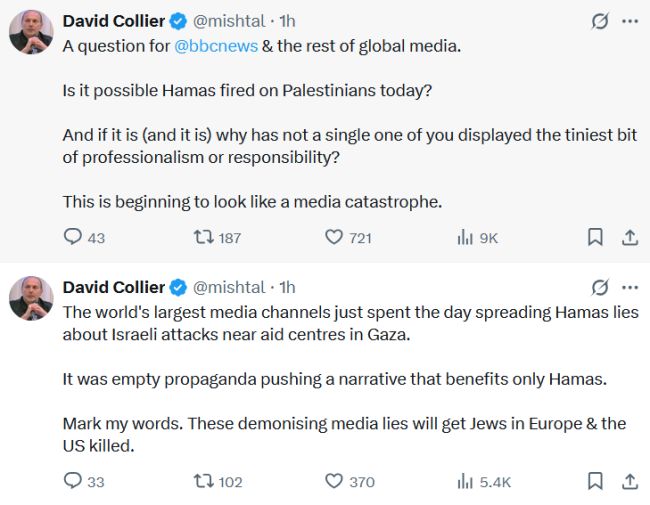Open more options menu on second tweet
This screenshot has height=505, width=650.
coord(629,288)
